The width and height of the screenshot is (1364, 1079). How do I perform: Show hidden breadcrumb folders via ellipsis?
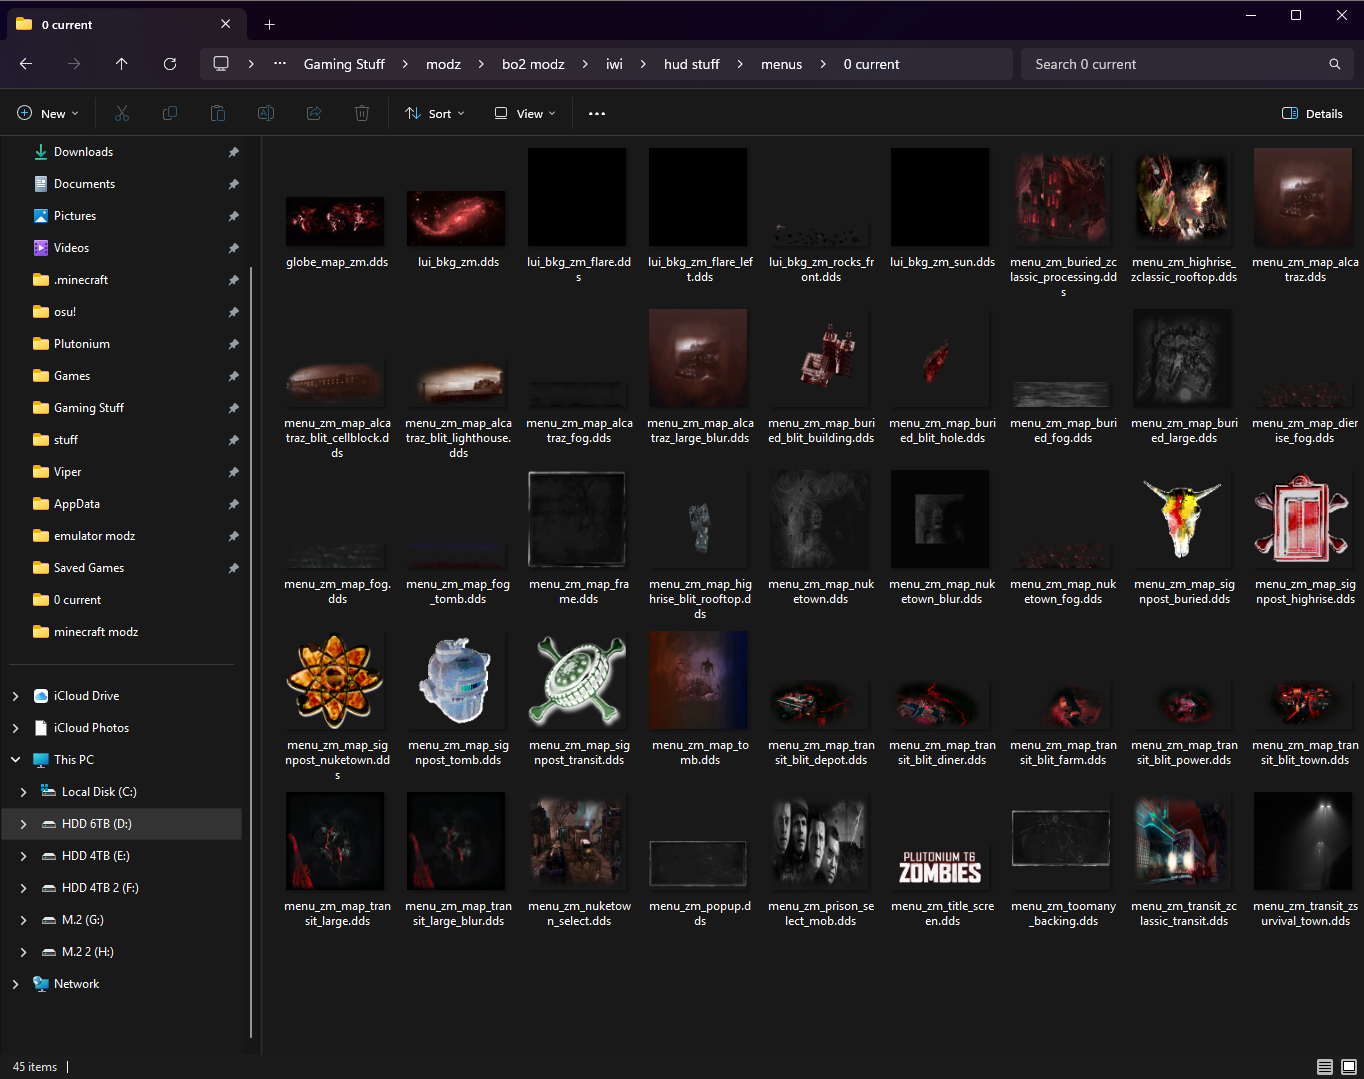click(281, 64)
